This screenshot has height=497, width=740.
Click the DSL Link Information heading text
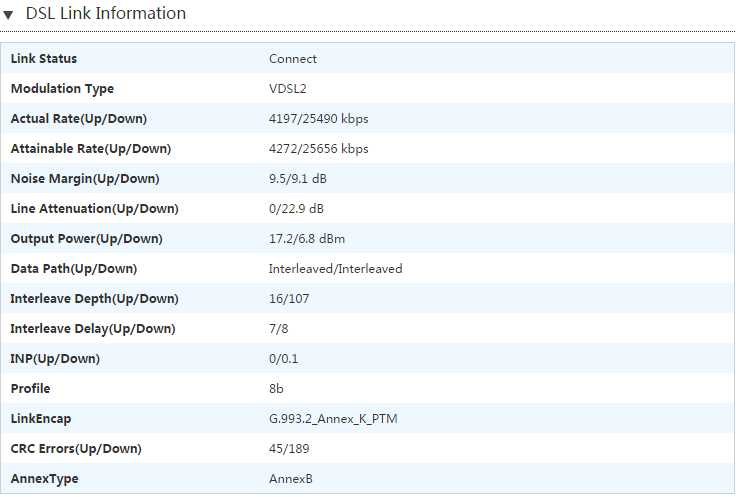105,14
